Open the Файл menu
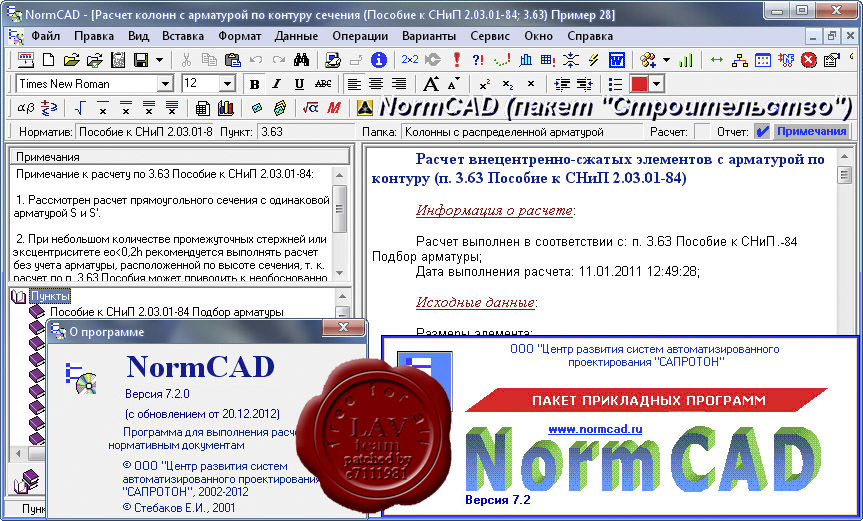Screen dimensions: 863x521 pyautogui.click(x=46, y=36)
